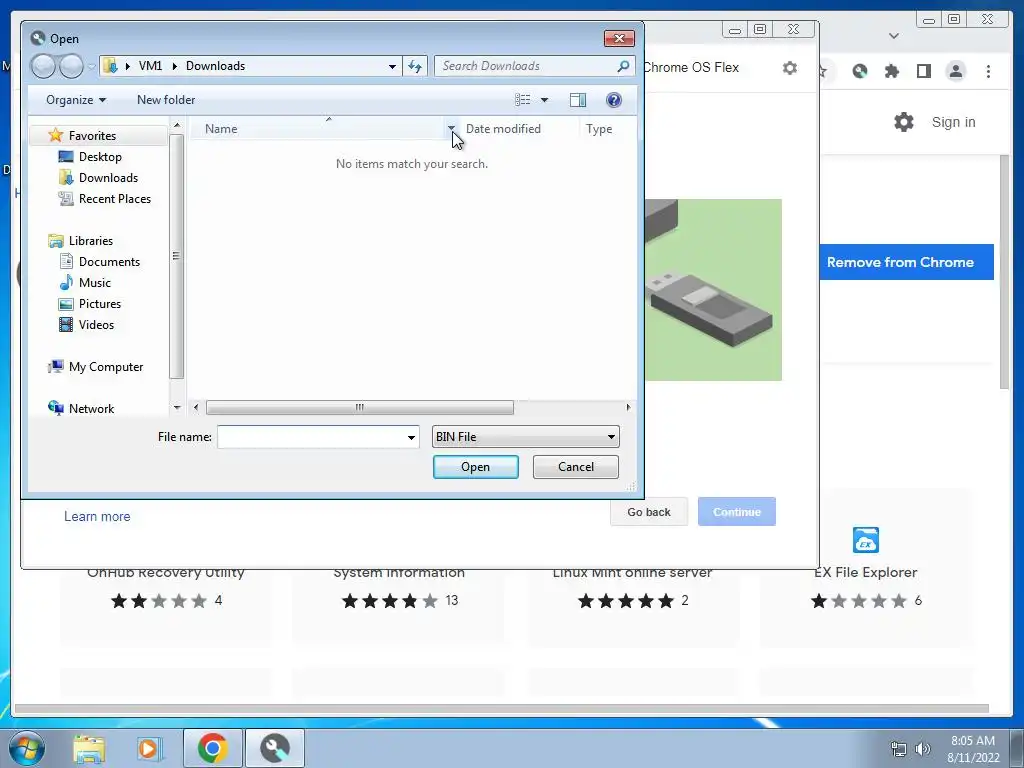Click the horizontal scrollbar thumb in file list

(x=360, y=408)
